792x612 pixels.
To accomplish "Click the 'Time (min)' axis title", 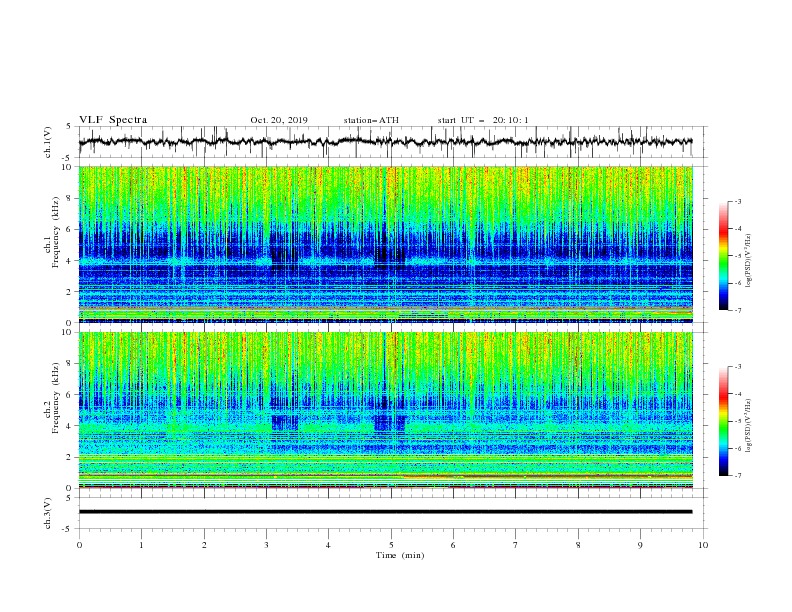I will (x=400, y=555).
